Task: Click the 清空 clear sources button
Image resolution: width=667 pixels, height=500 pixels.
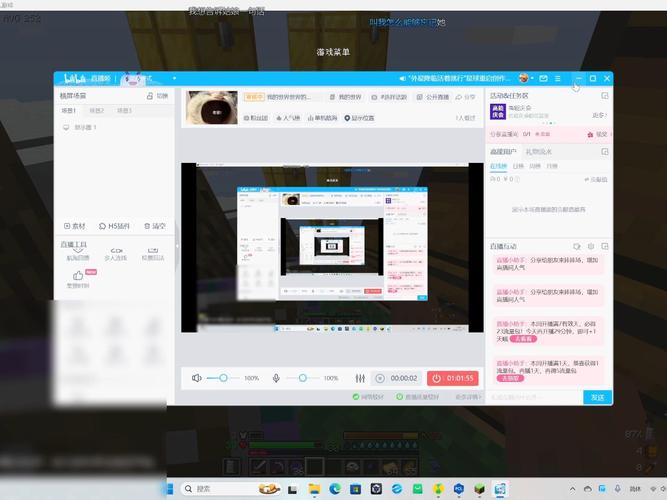Action: tap(154, 226)
